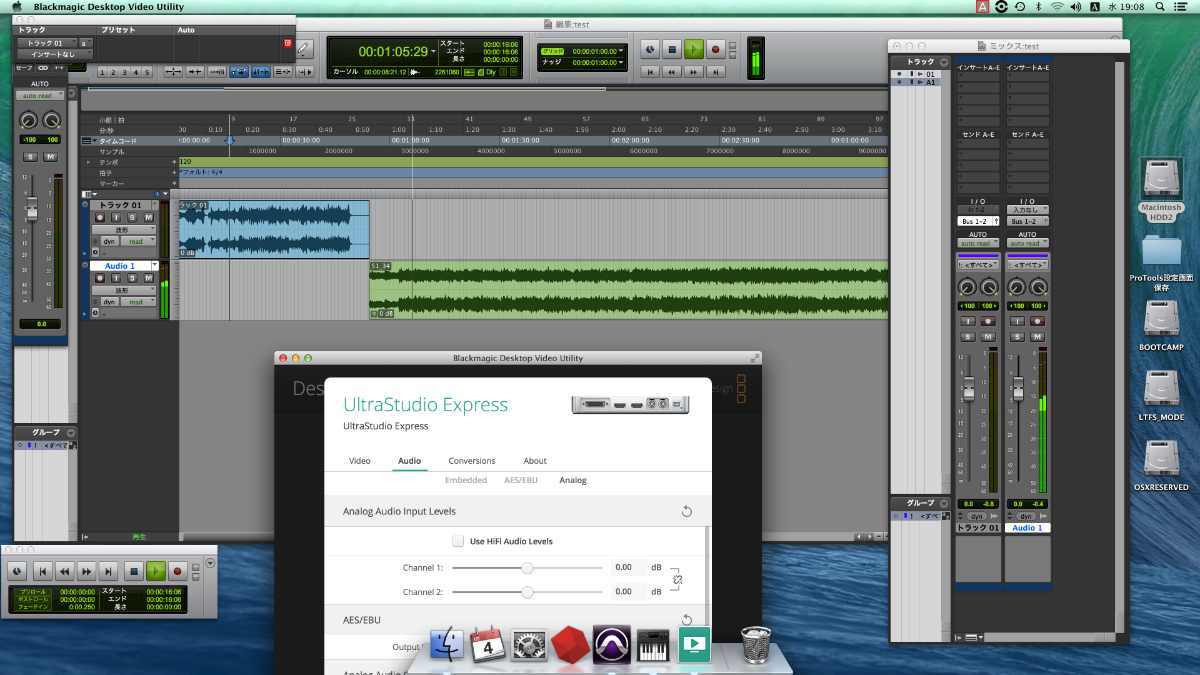Click Play in the floating Transport window
The image size is (1200, 675).
click(x=156, y=571)
